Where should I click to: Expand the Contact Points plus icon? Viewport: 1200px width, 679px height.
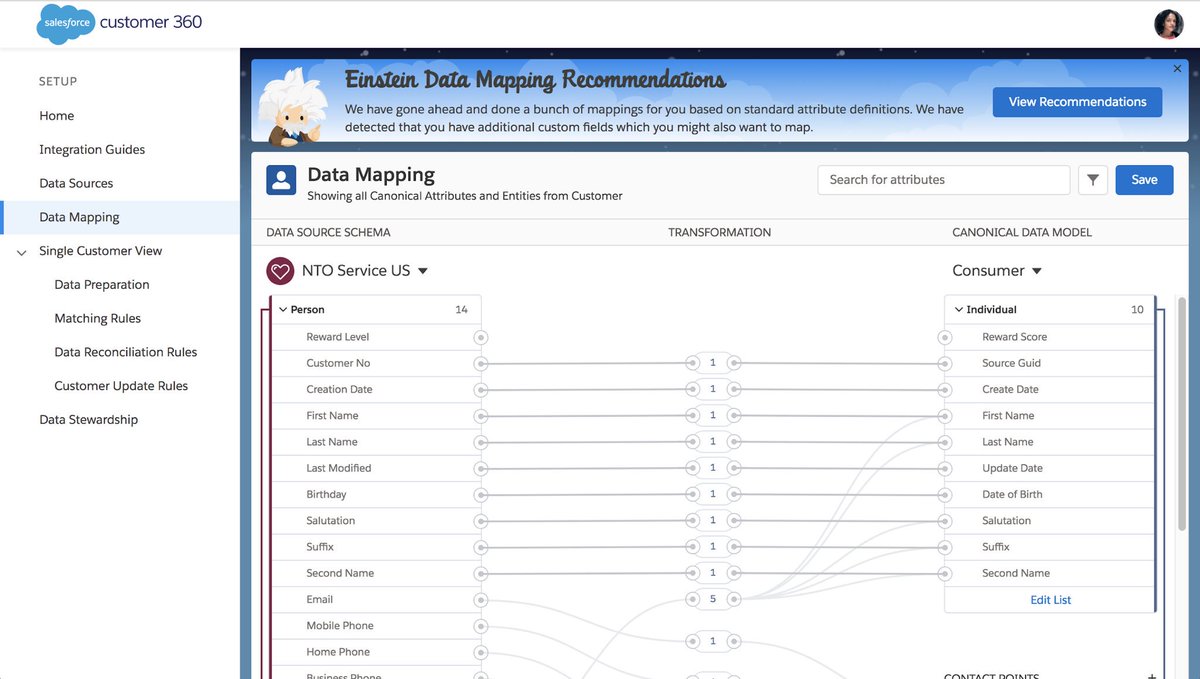coord(1152,676)
